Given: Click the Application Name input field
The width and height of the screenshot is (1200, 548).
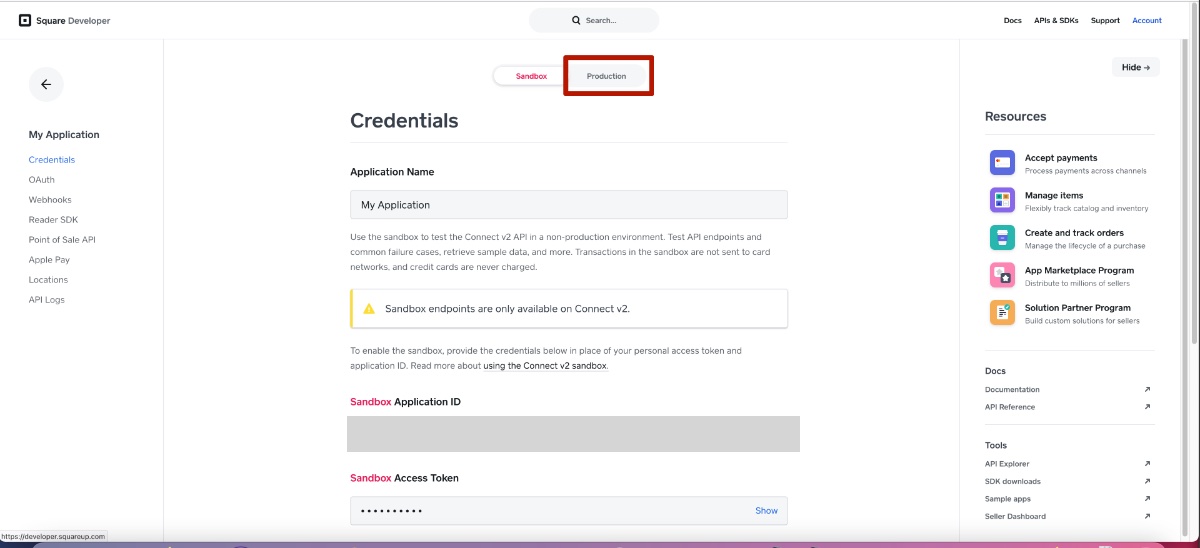Looking at the screenshot, I should point(568,205).
